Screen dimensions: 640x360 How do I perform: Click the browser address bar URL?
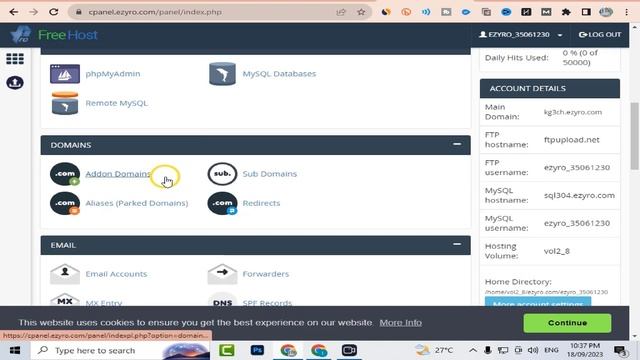click(x=155, y=12)
